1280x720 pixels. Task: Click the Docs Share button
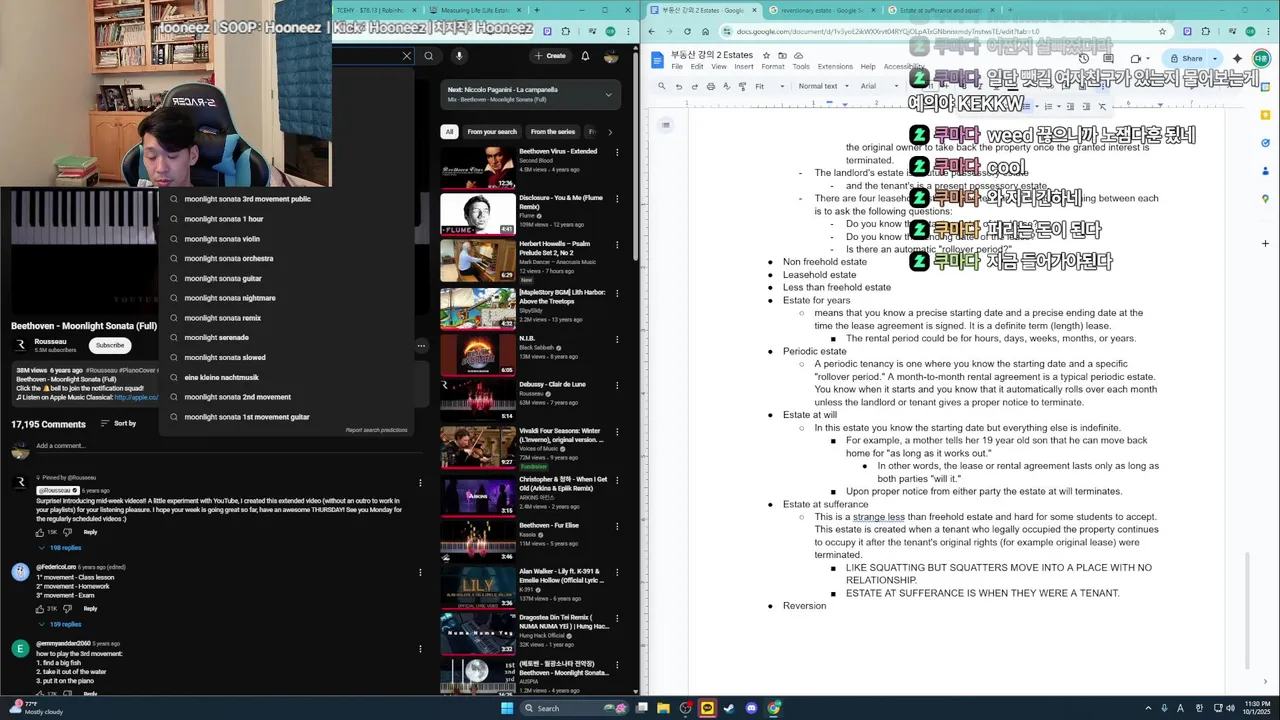click(x=1186, y=58)
